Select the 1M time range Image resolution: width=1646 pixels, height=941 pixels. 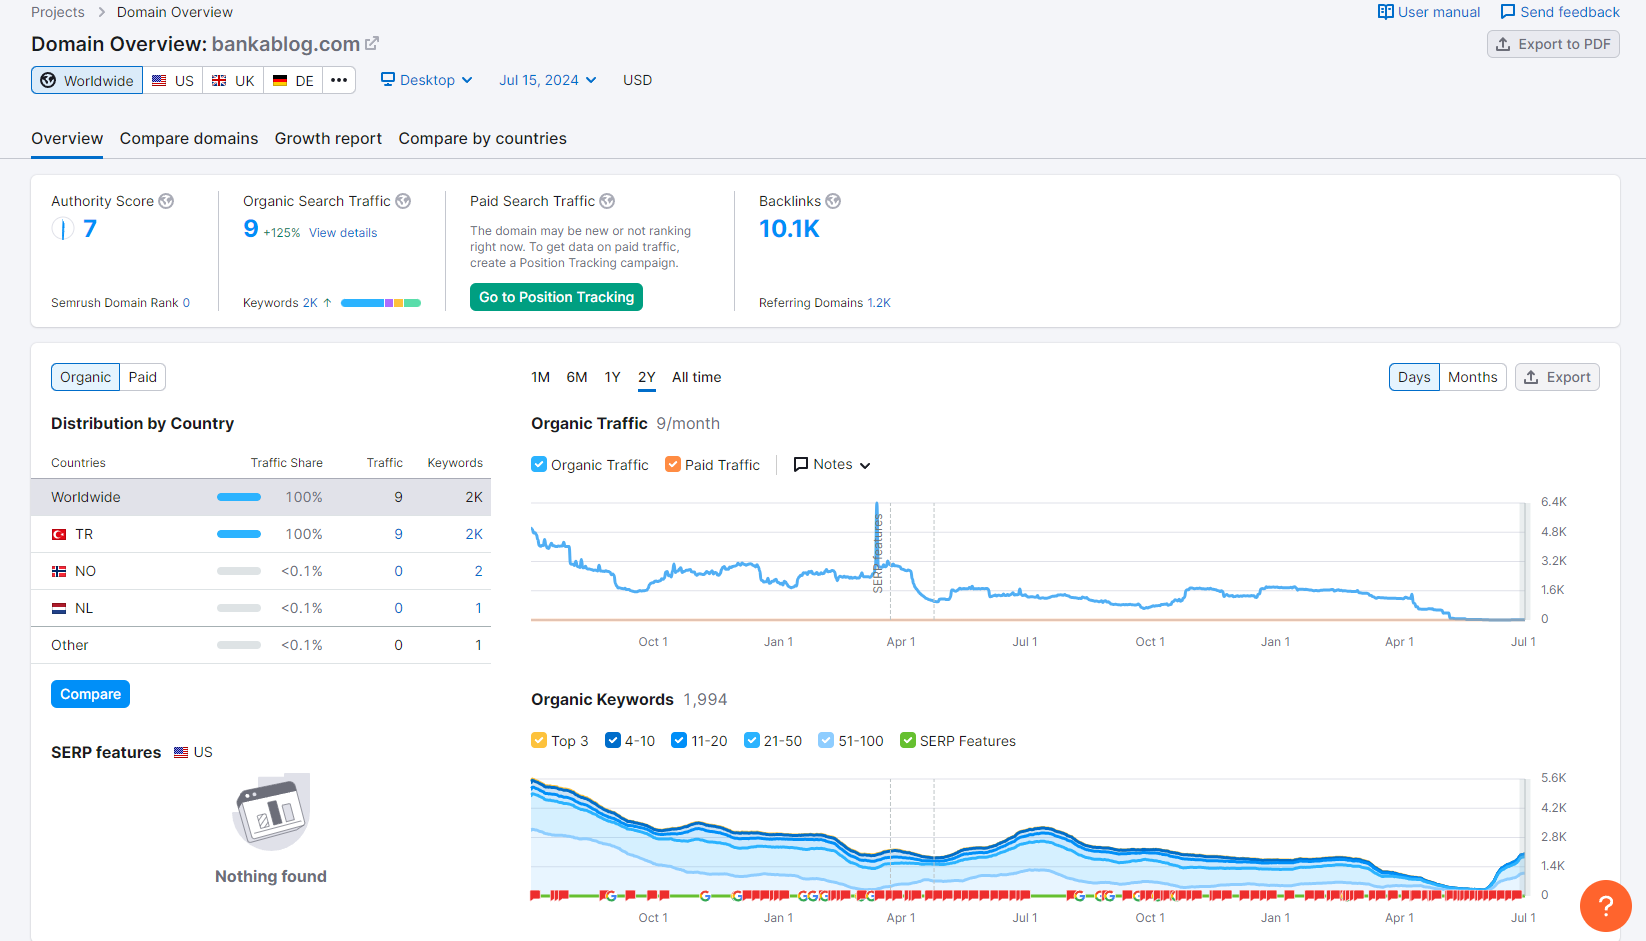[541, 377]
